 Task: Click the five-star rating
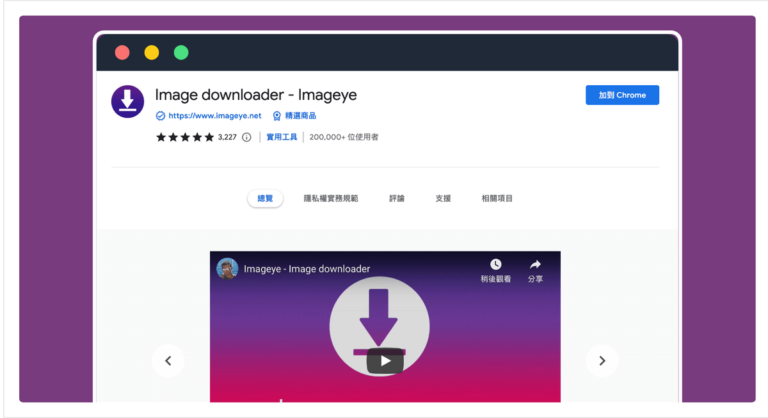point(185,137)
